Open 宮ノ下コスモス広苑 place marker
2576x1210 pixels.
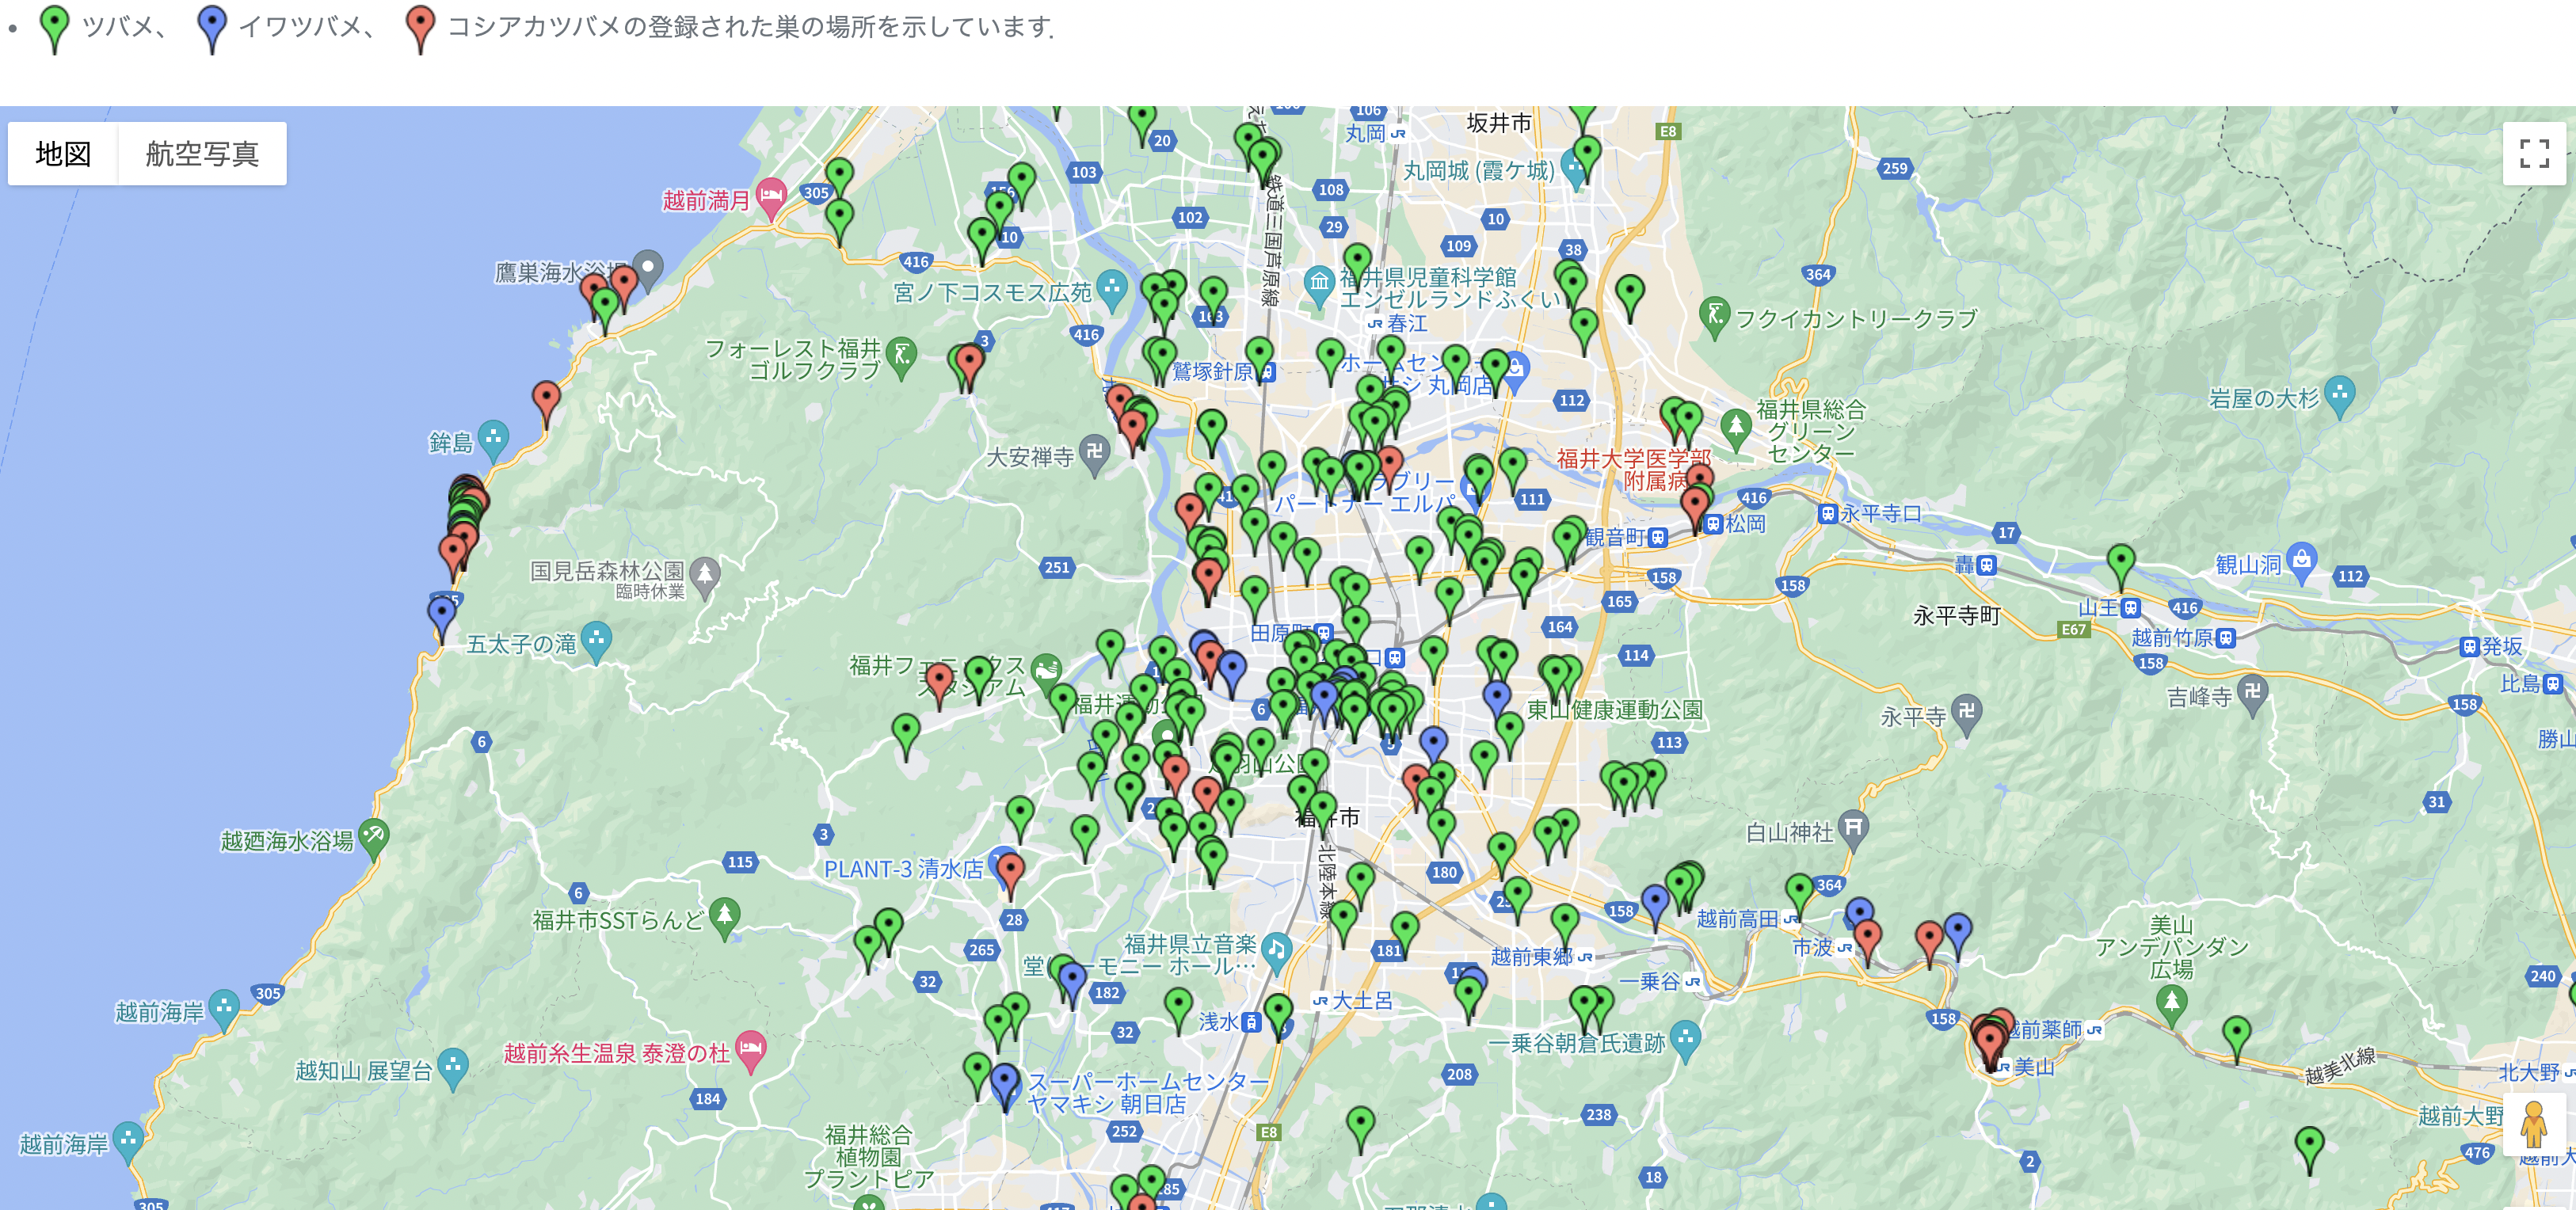pyautogui.click(x=1111, y=289)
